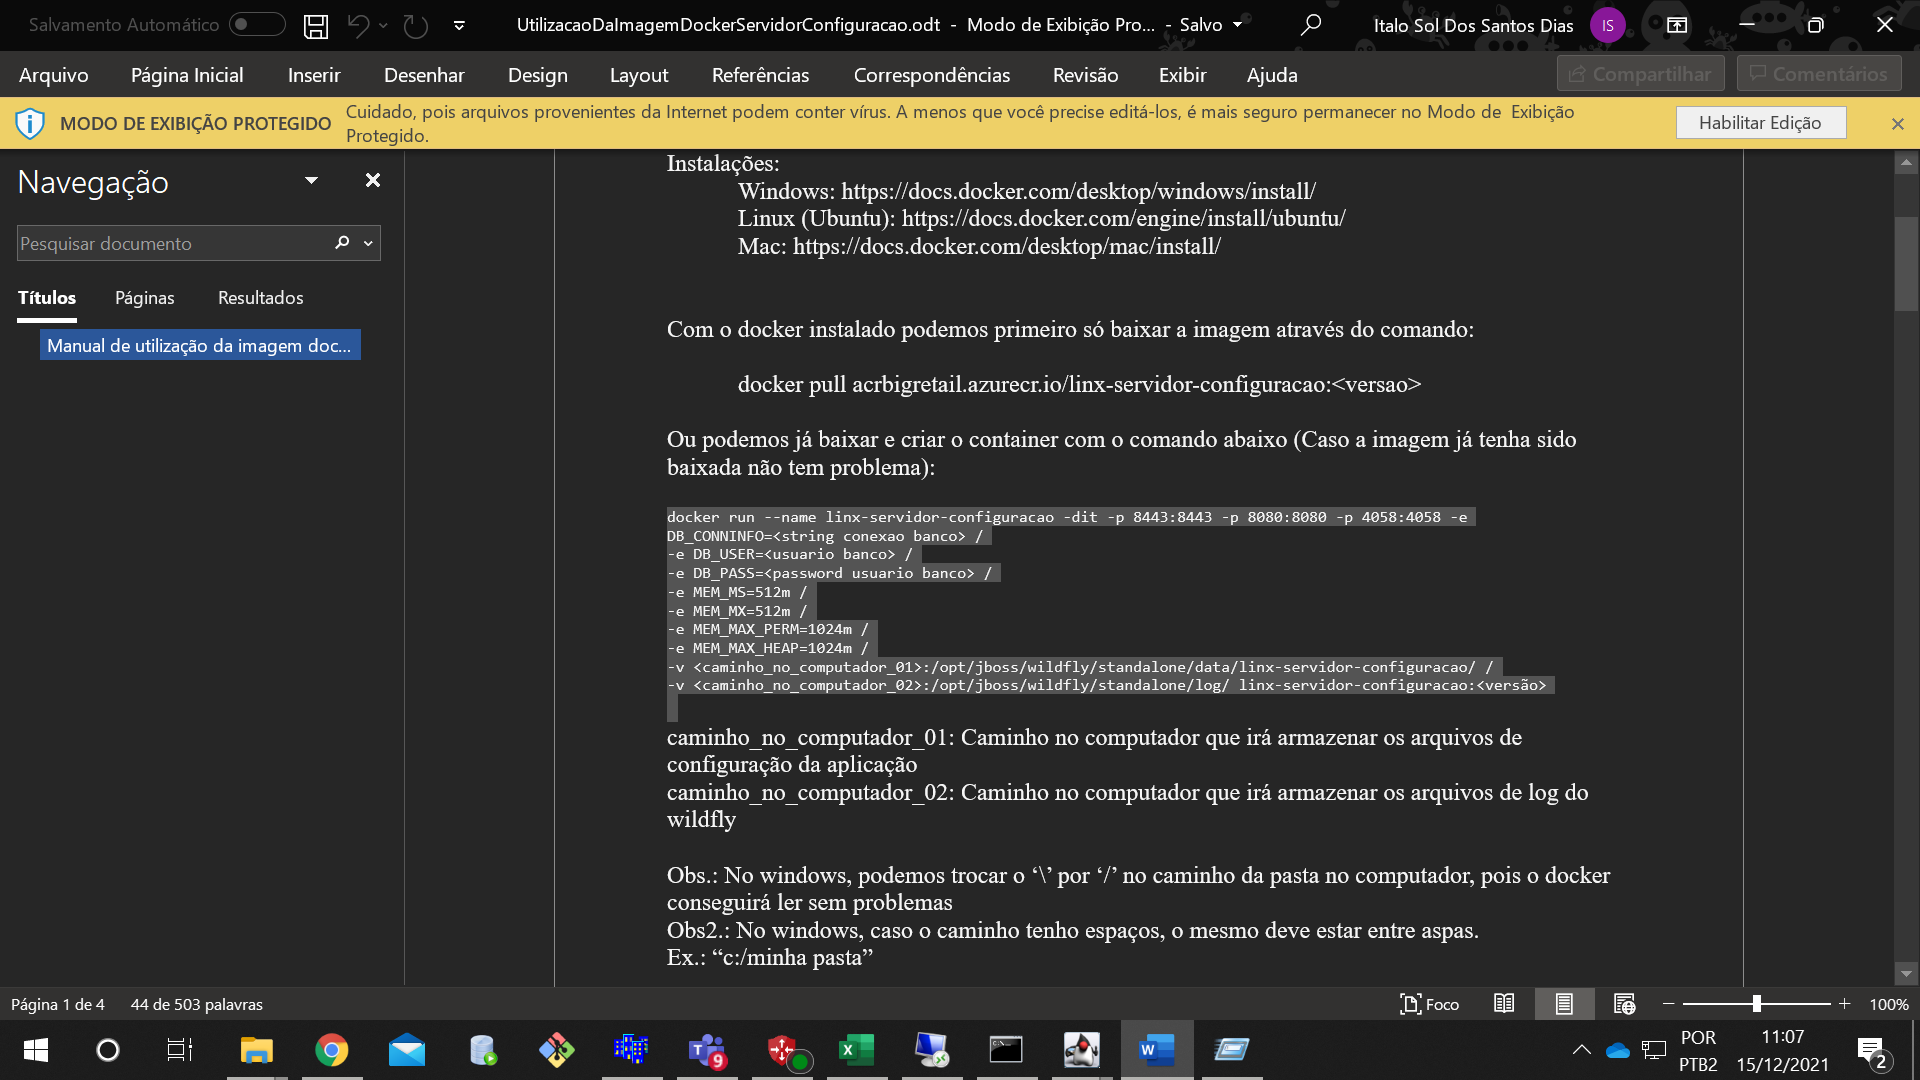The height and width of the screenshot is (1080, 1920).
Task: Expand Navegação pane options arrow
Action: pyautogui.click(x=311, y=181)
